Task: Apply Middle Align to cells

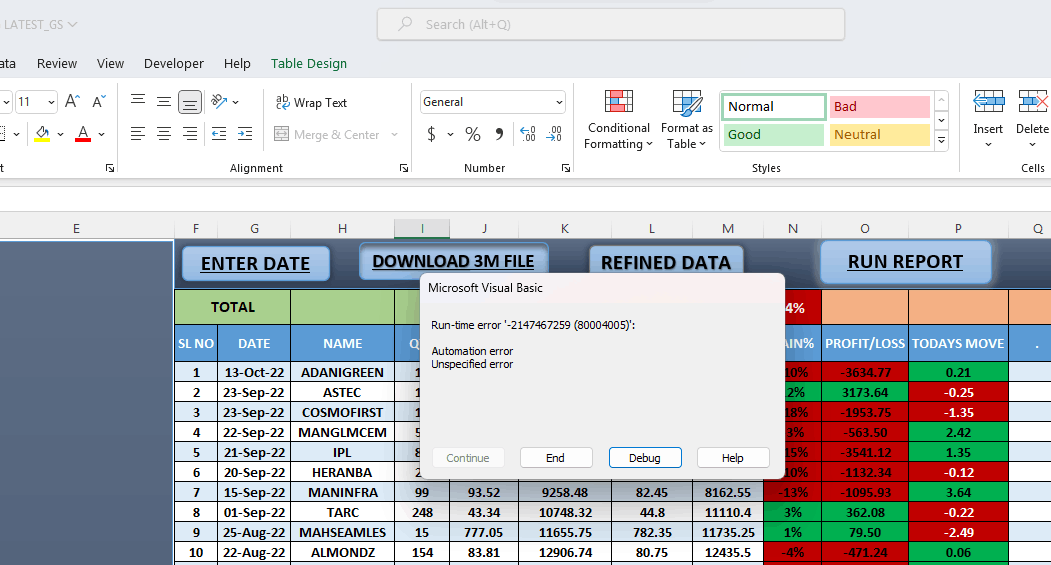Action: pyautogui.click(x=164, y=102)
